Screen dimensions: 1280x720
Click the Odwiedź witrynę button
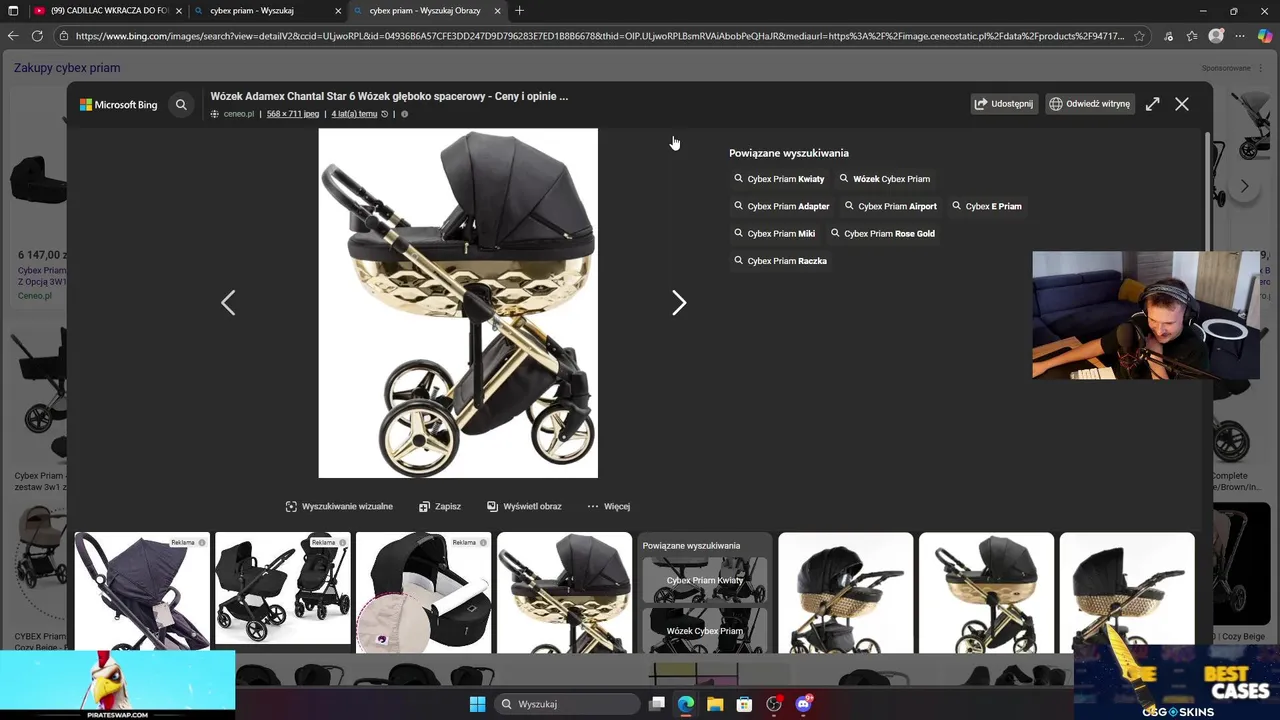pyautogui.click(x=1089, y=104)
